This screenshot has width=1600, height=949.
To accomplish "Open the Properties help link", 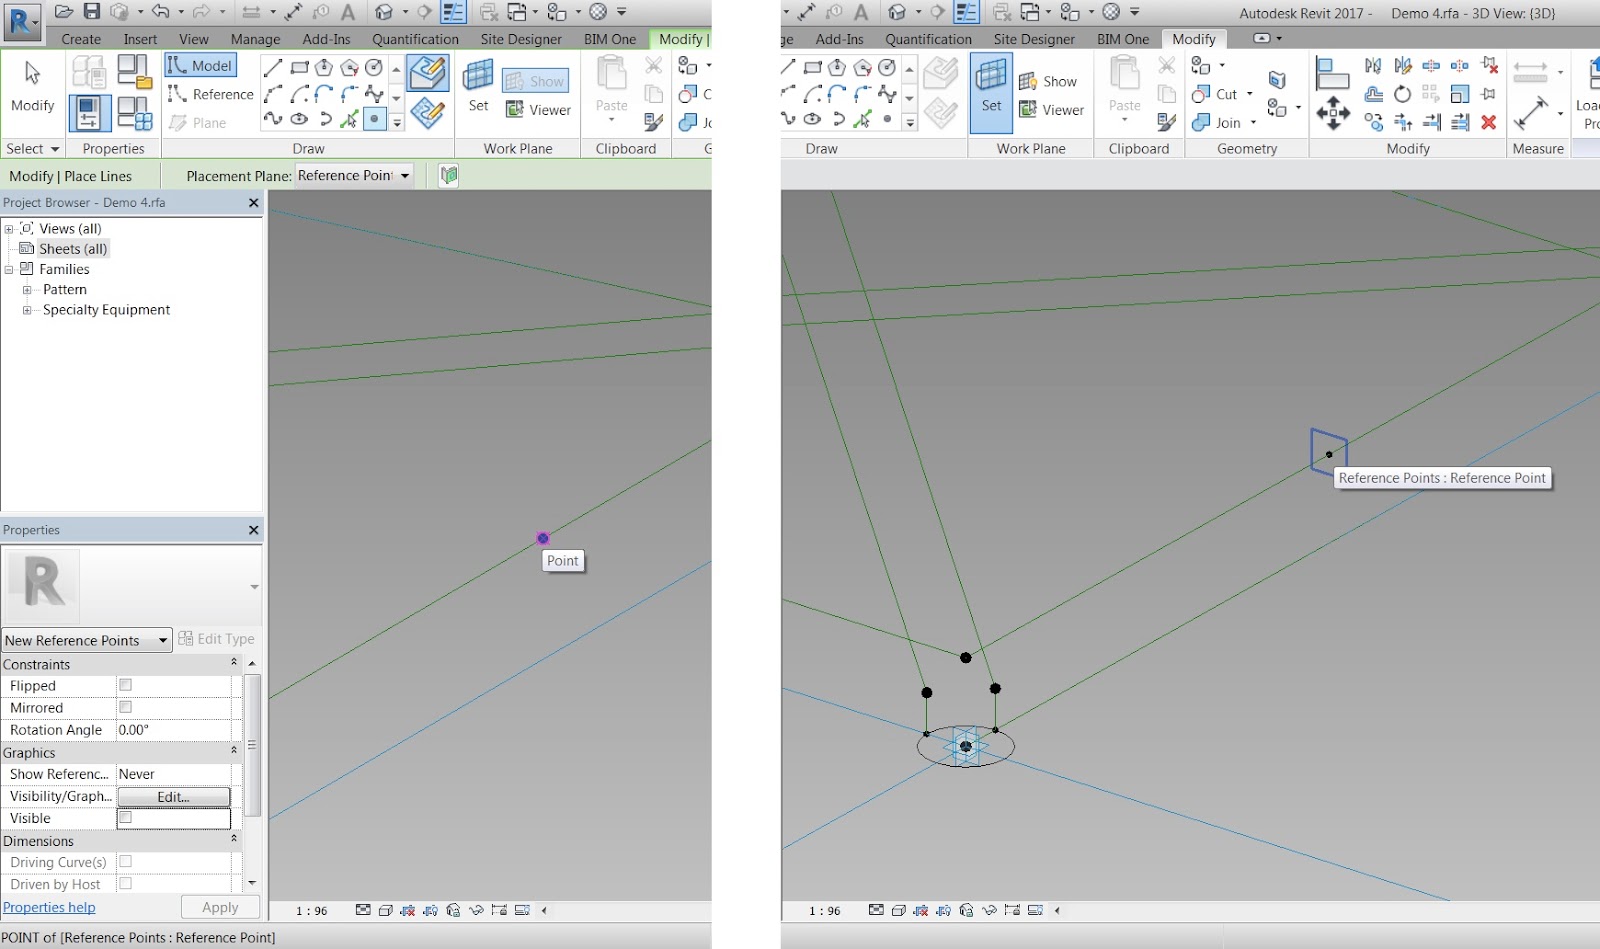I will 49,907.
